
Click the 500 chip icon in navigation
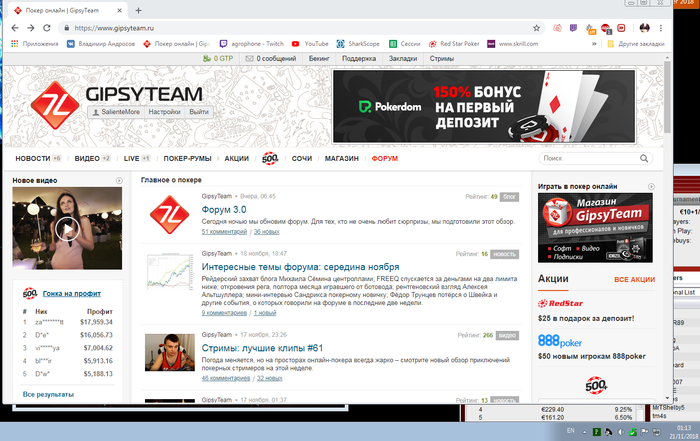pos(270,158)
